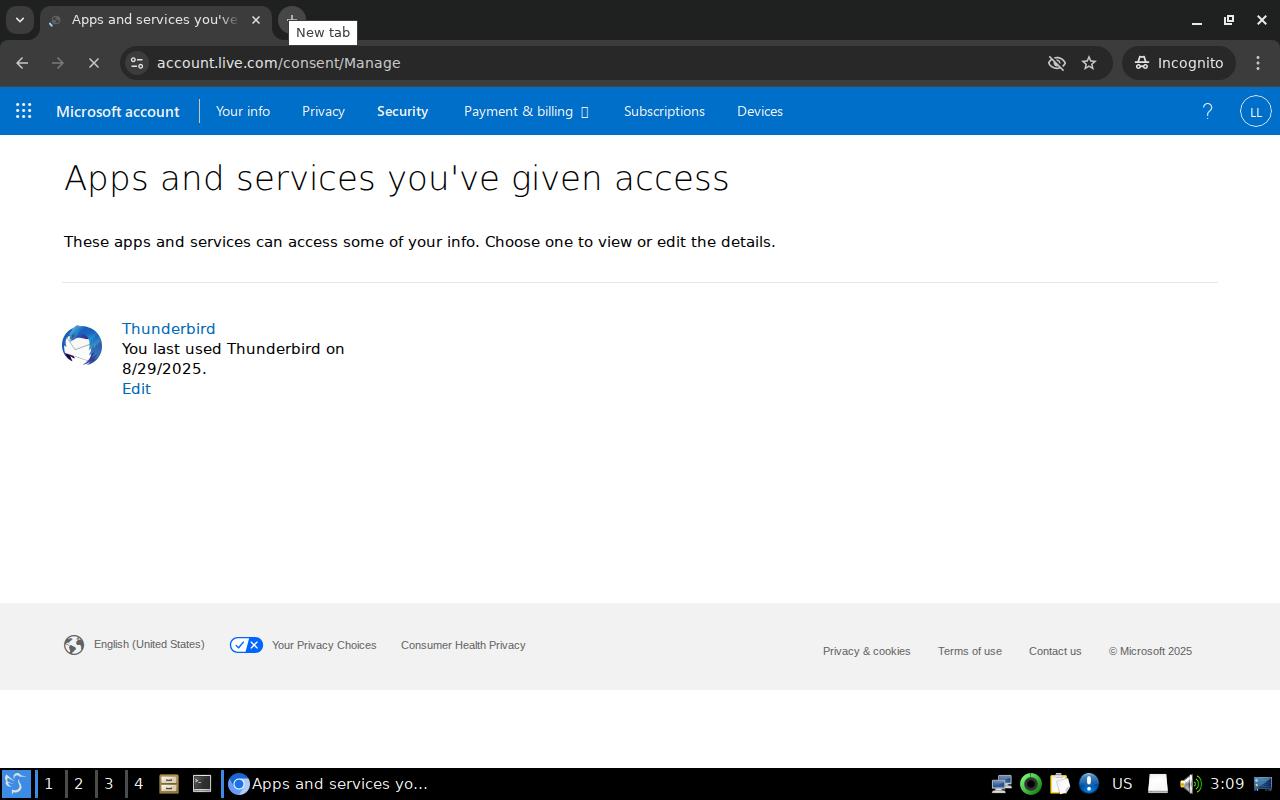The height and width of the screenshot is (800, 1280).
Task: Open the tab search dropdown arrow
Action: click(x=19, y=20)
